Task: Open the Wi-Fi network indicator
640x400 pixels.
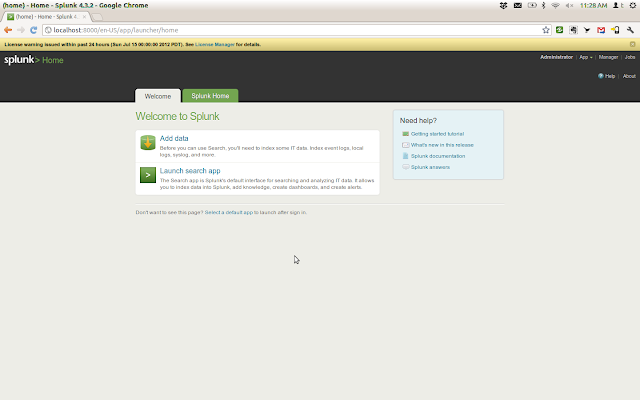Action: click(x=555, y=5)
